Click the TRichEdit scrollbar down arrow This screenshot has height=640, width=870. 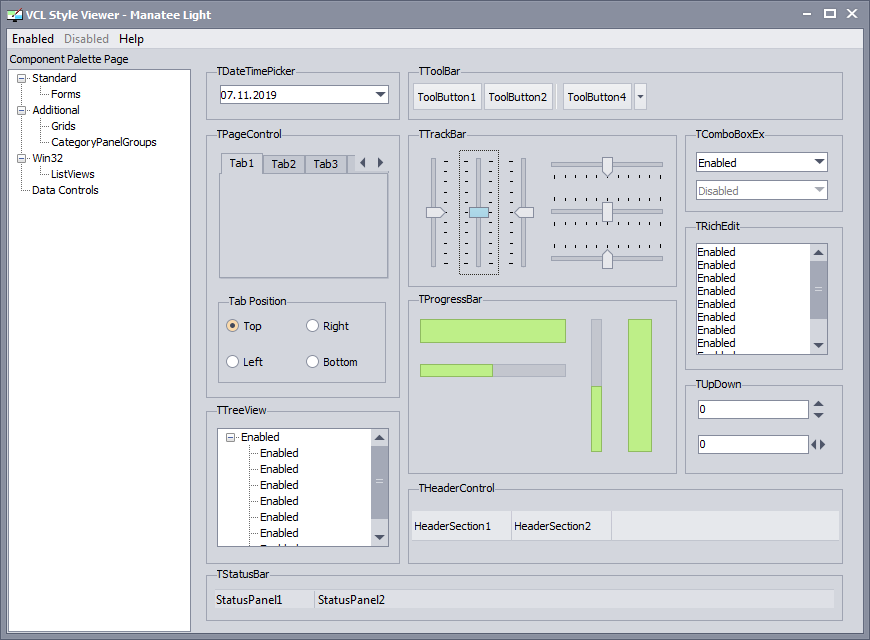coord(818,345)
